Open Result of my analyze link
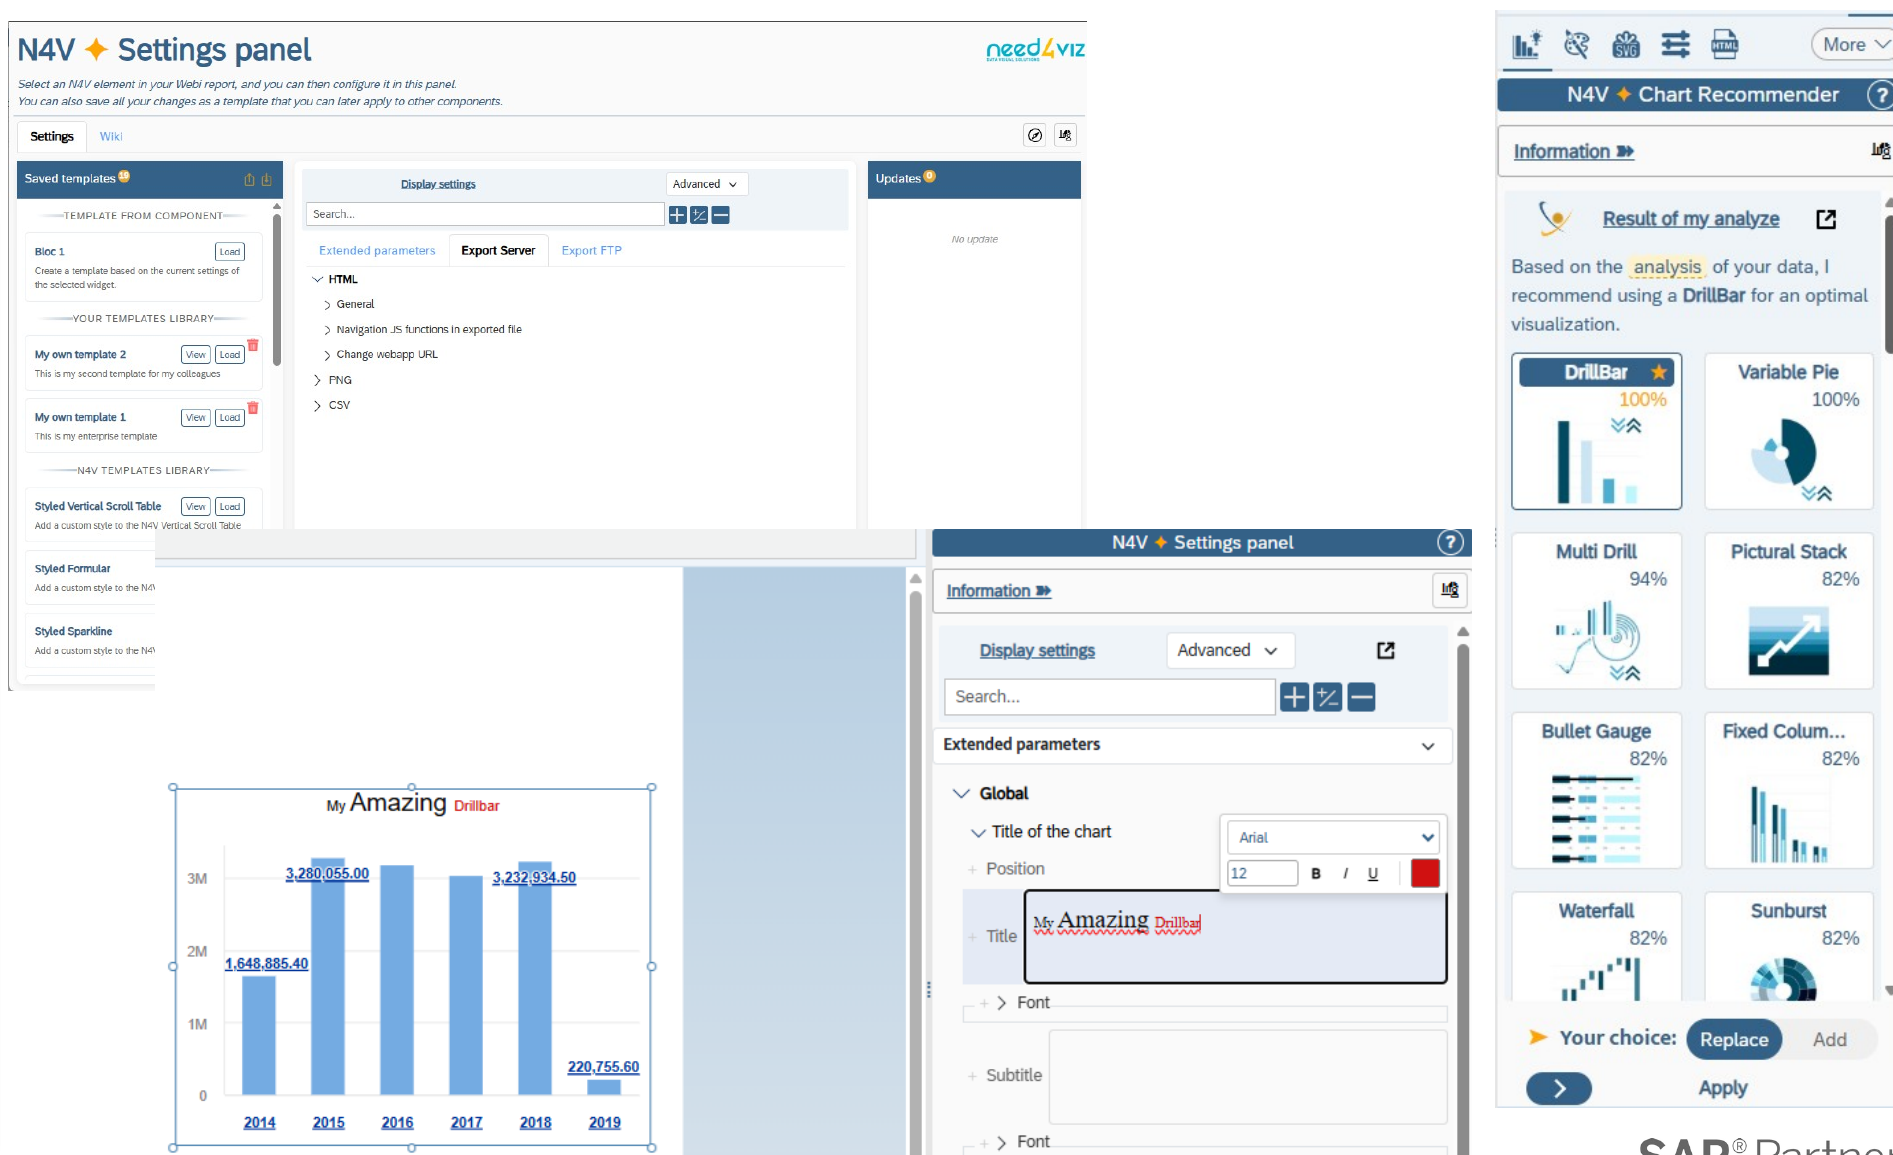The image size is (1893, 1155). click(x=1691, y=219)
